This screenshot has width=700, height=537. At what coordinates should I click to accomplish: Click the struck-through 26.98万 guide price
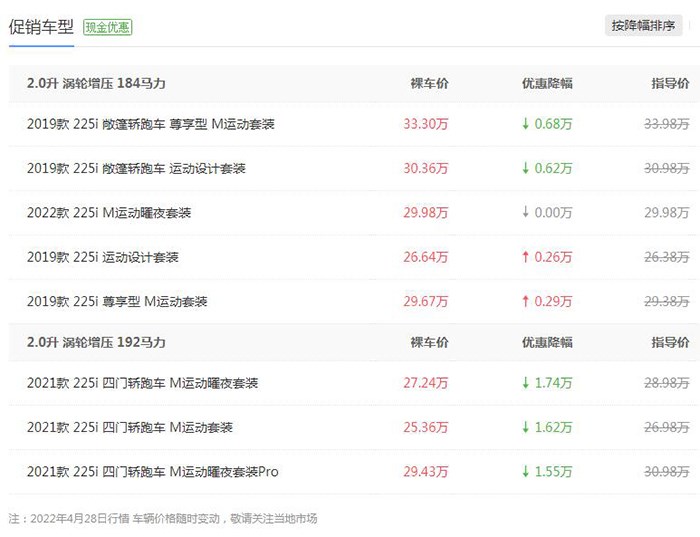[667, 427]
